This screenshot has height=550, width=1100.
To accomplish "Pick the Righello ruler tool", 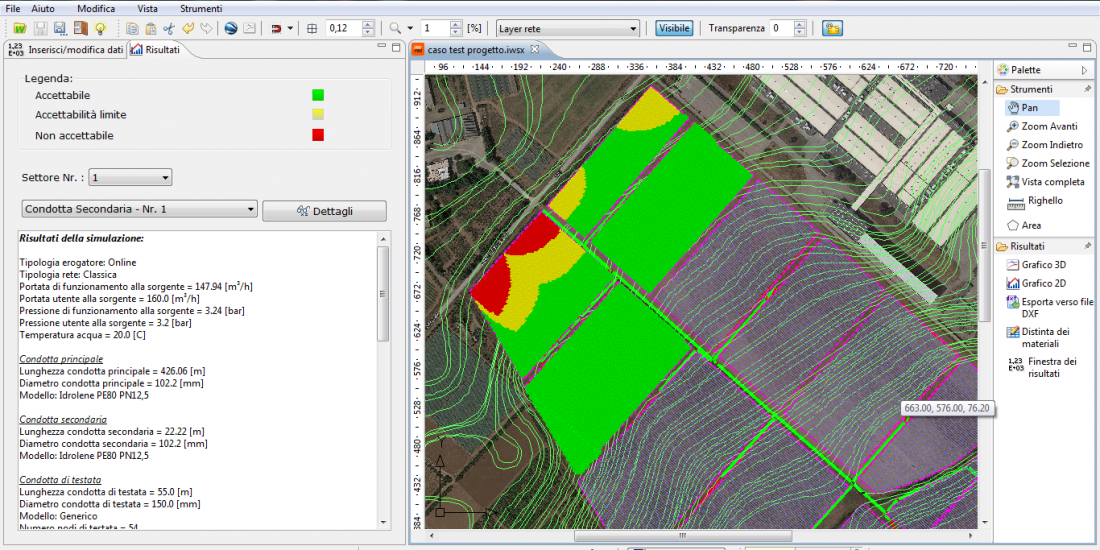I will coord(1044,201).
